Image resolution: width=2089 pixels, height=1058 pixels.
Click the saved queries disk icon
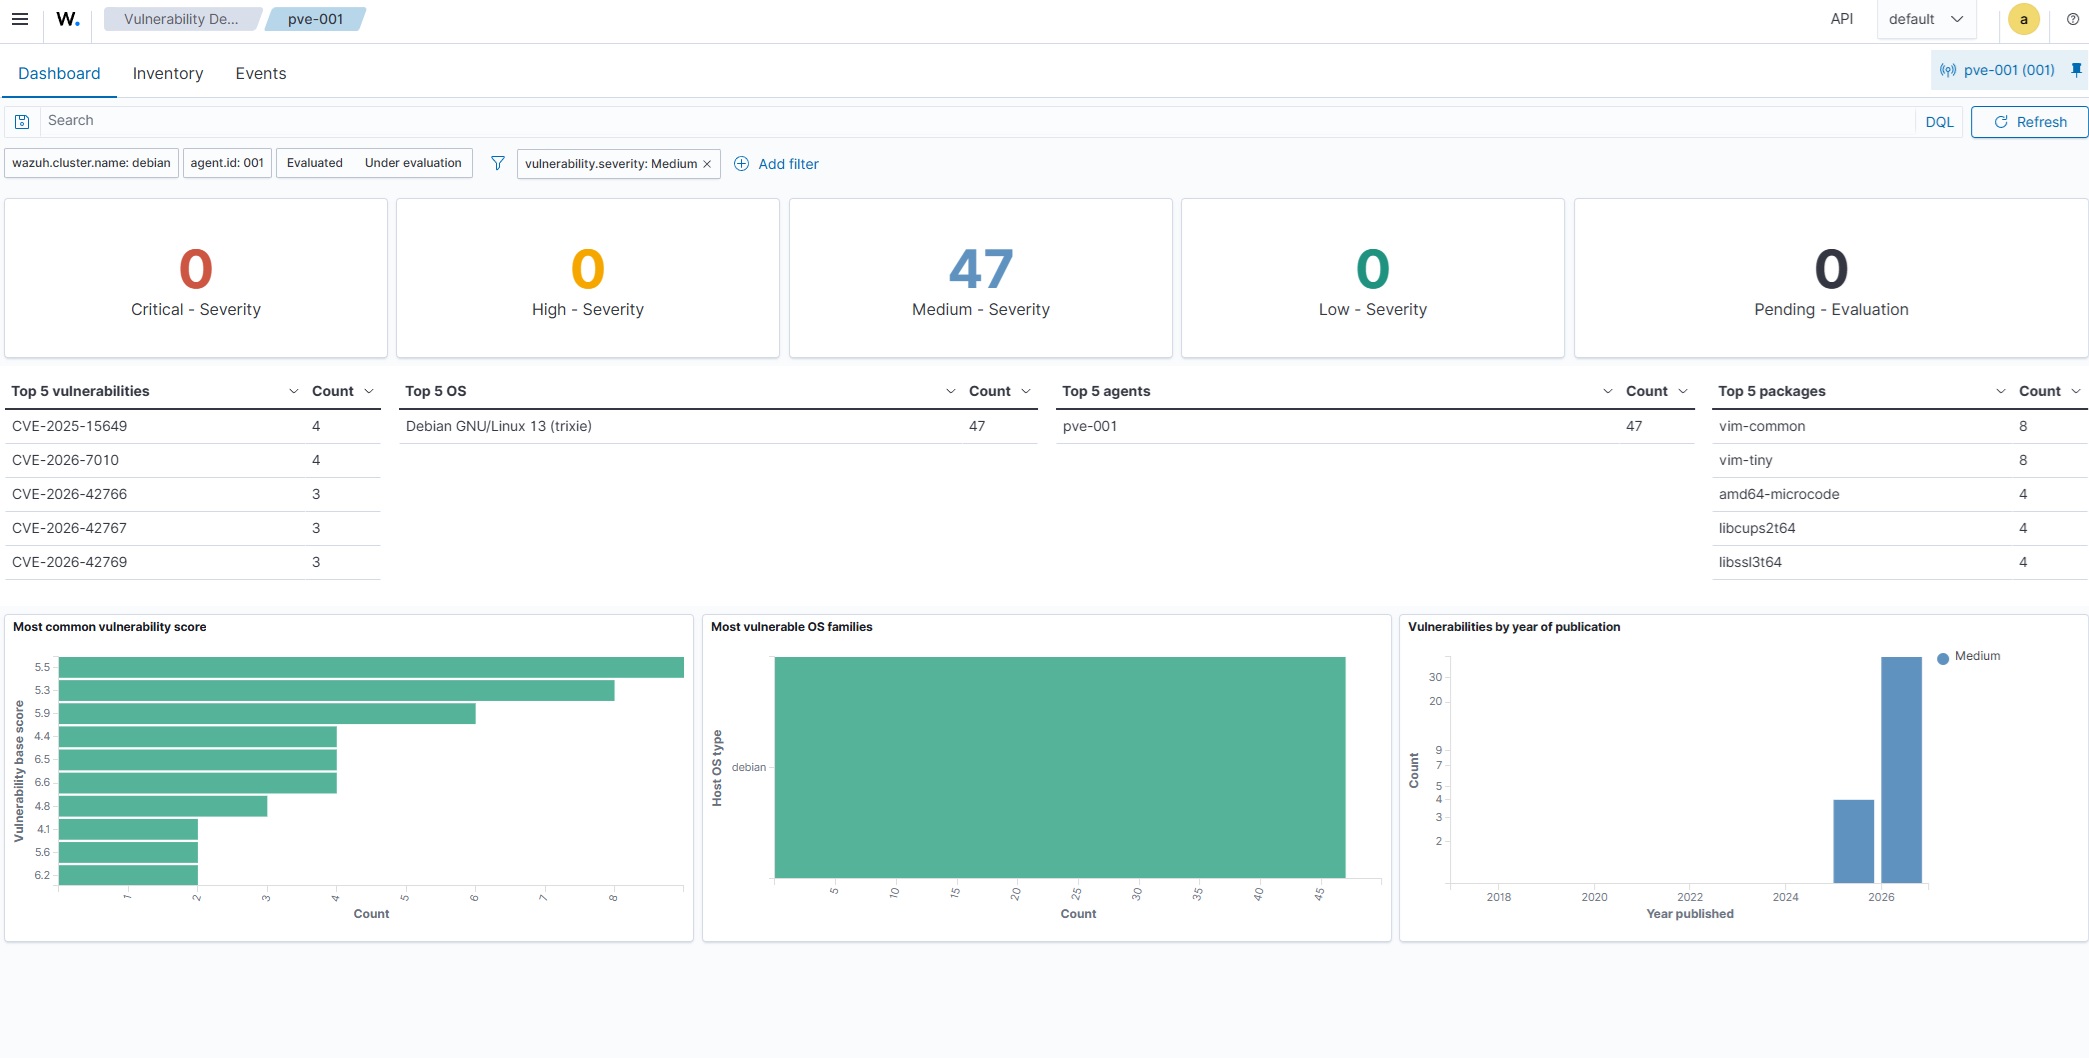22,121
